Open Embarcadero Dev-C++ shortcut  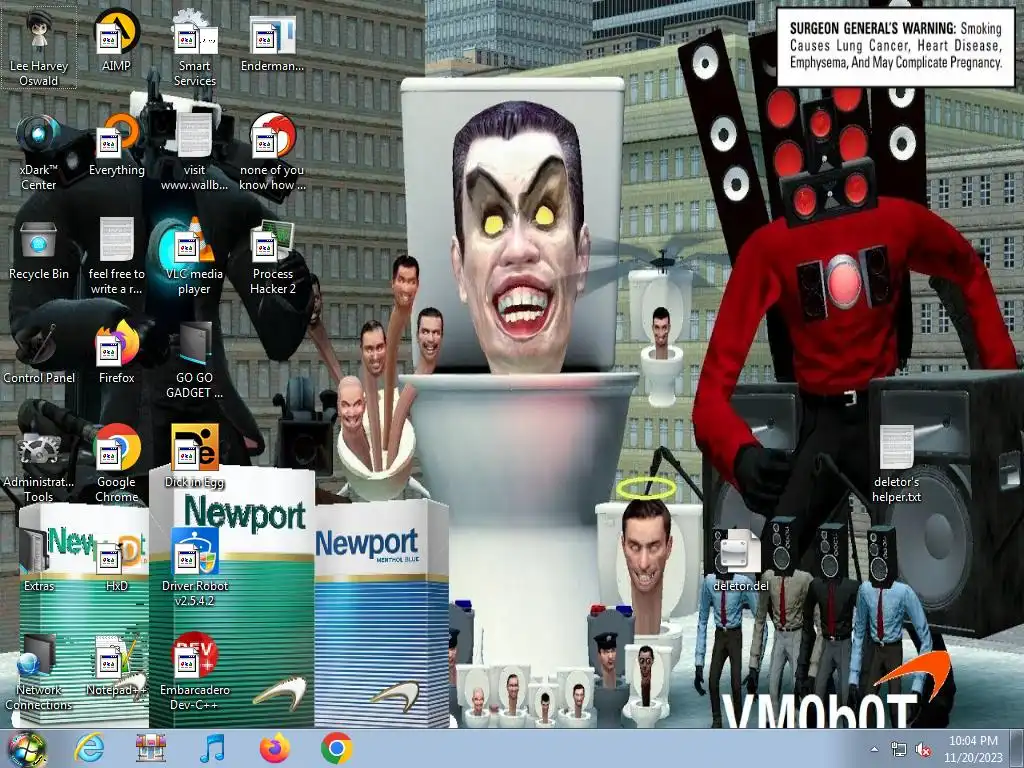tap(195, 673)
